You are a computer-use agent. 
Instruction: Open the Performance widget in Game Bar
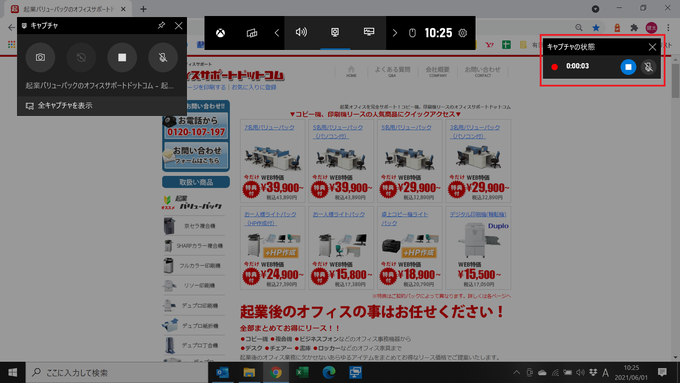click(x=369, y=33)
